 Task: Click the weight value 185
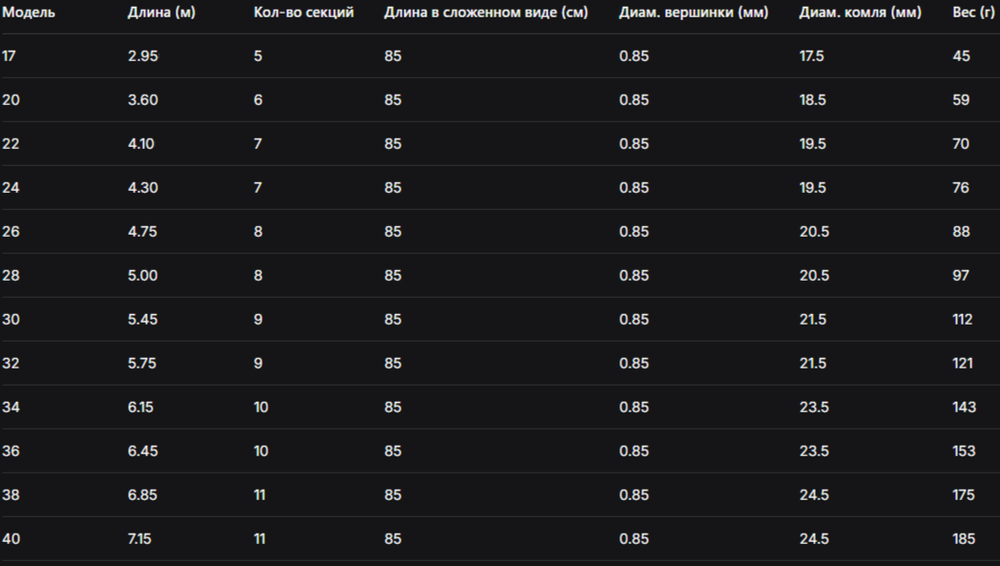pyautogui.click(x=964, y=540)
